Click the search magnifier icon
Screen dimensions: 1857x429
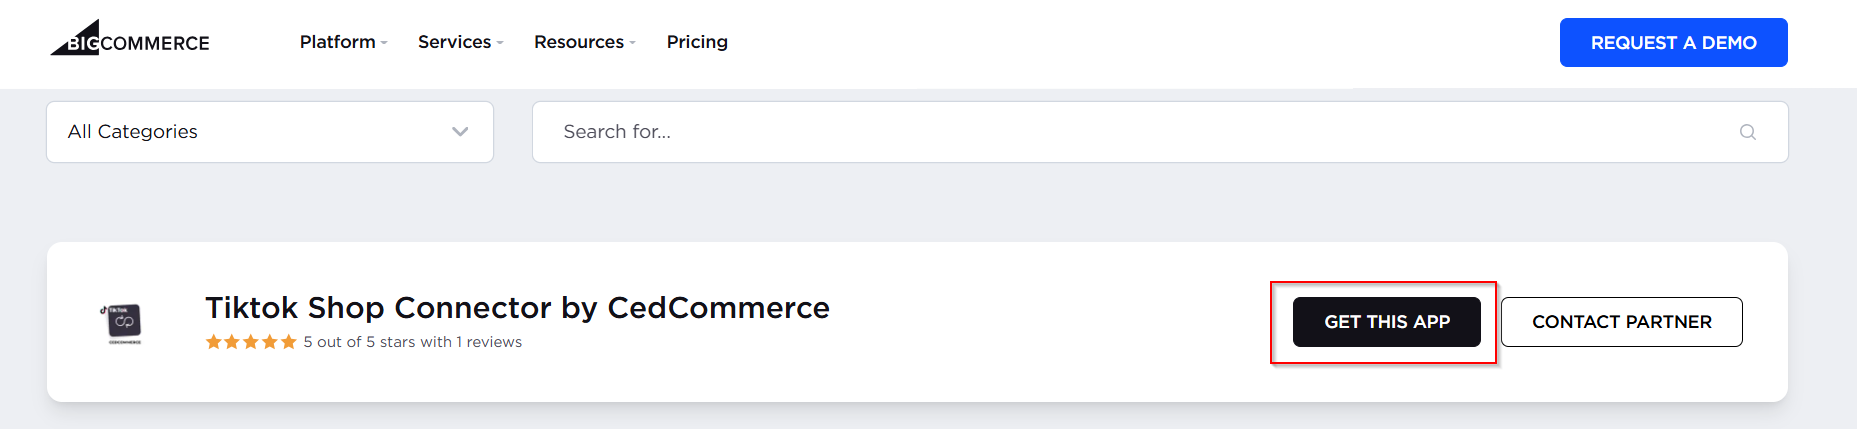point(1748,132)
